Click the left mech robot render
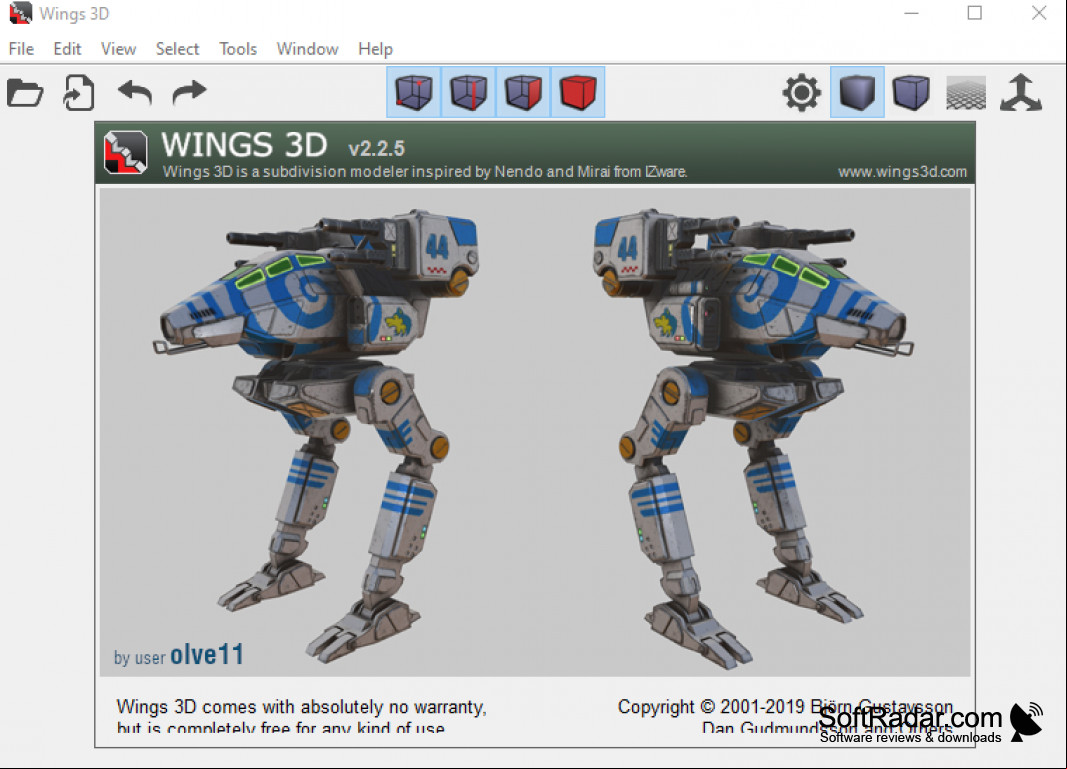 pos(317,436)
